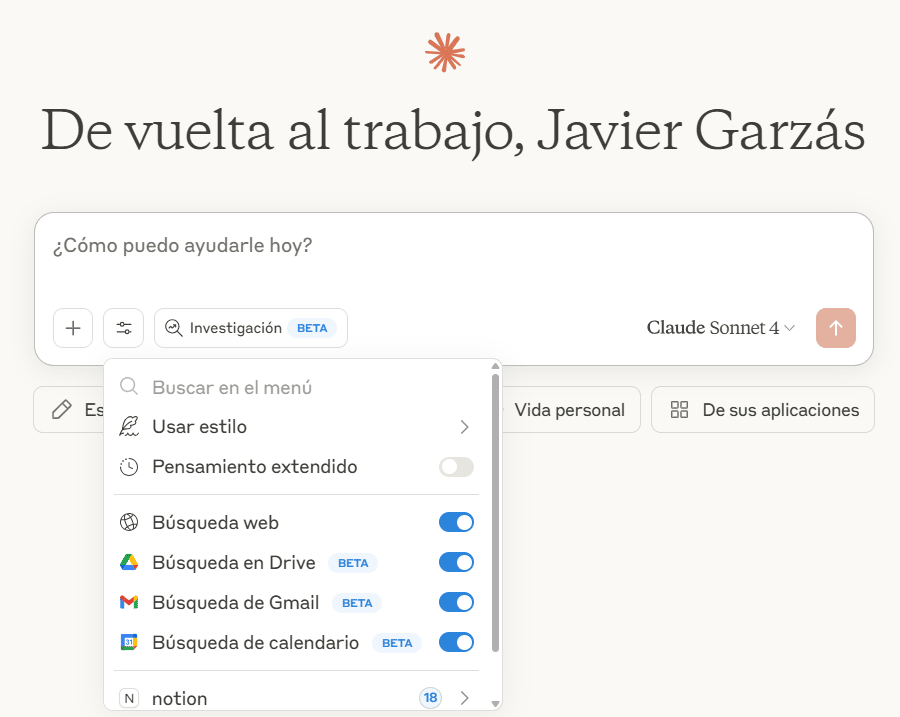The height and width of the screenshot is (717, 900).
Task: Click the Google Calendar icon
Action: (129, 643)
